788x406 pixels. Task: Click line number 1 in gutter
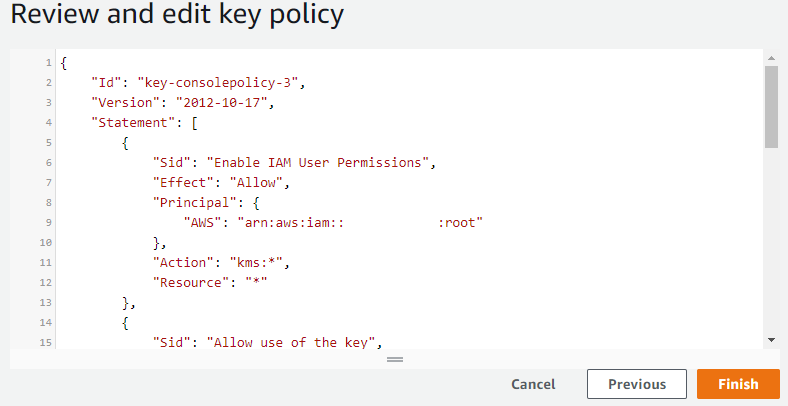(48, 63)
